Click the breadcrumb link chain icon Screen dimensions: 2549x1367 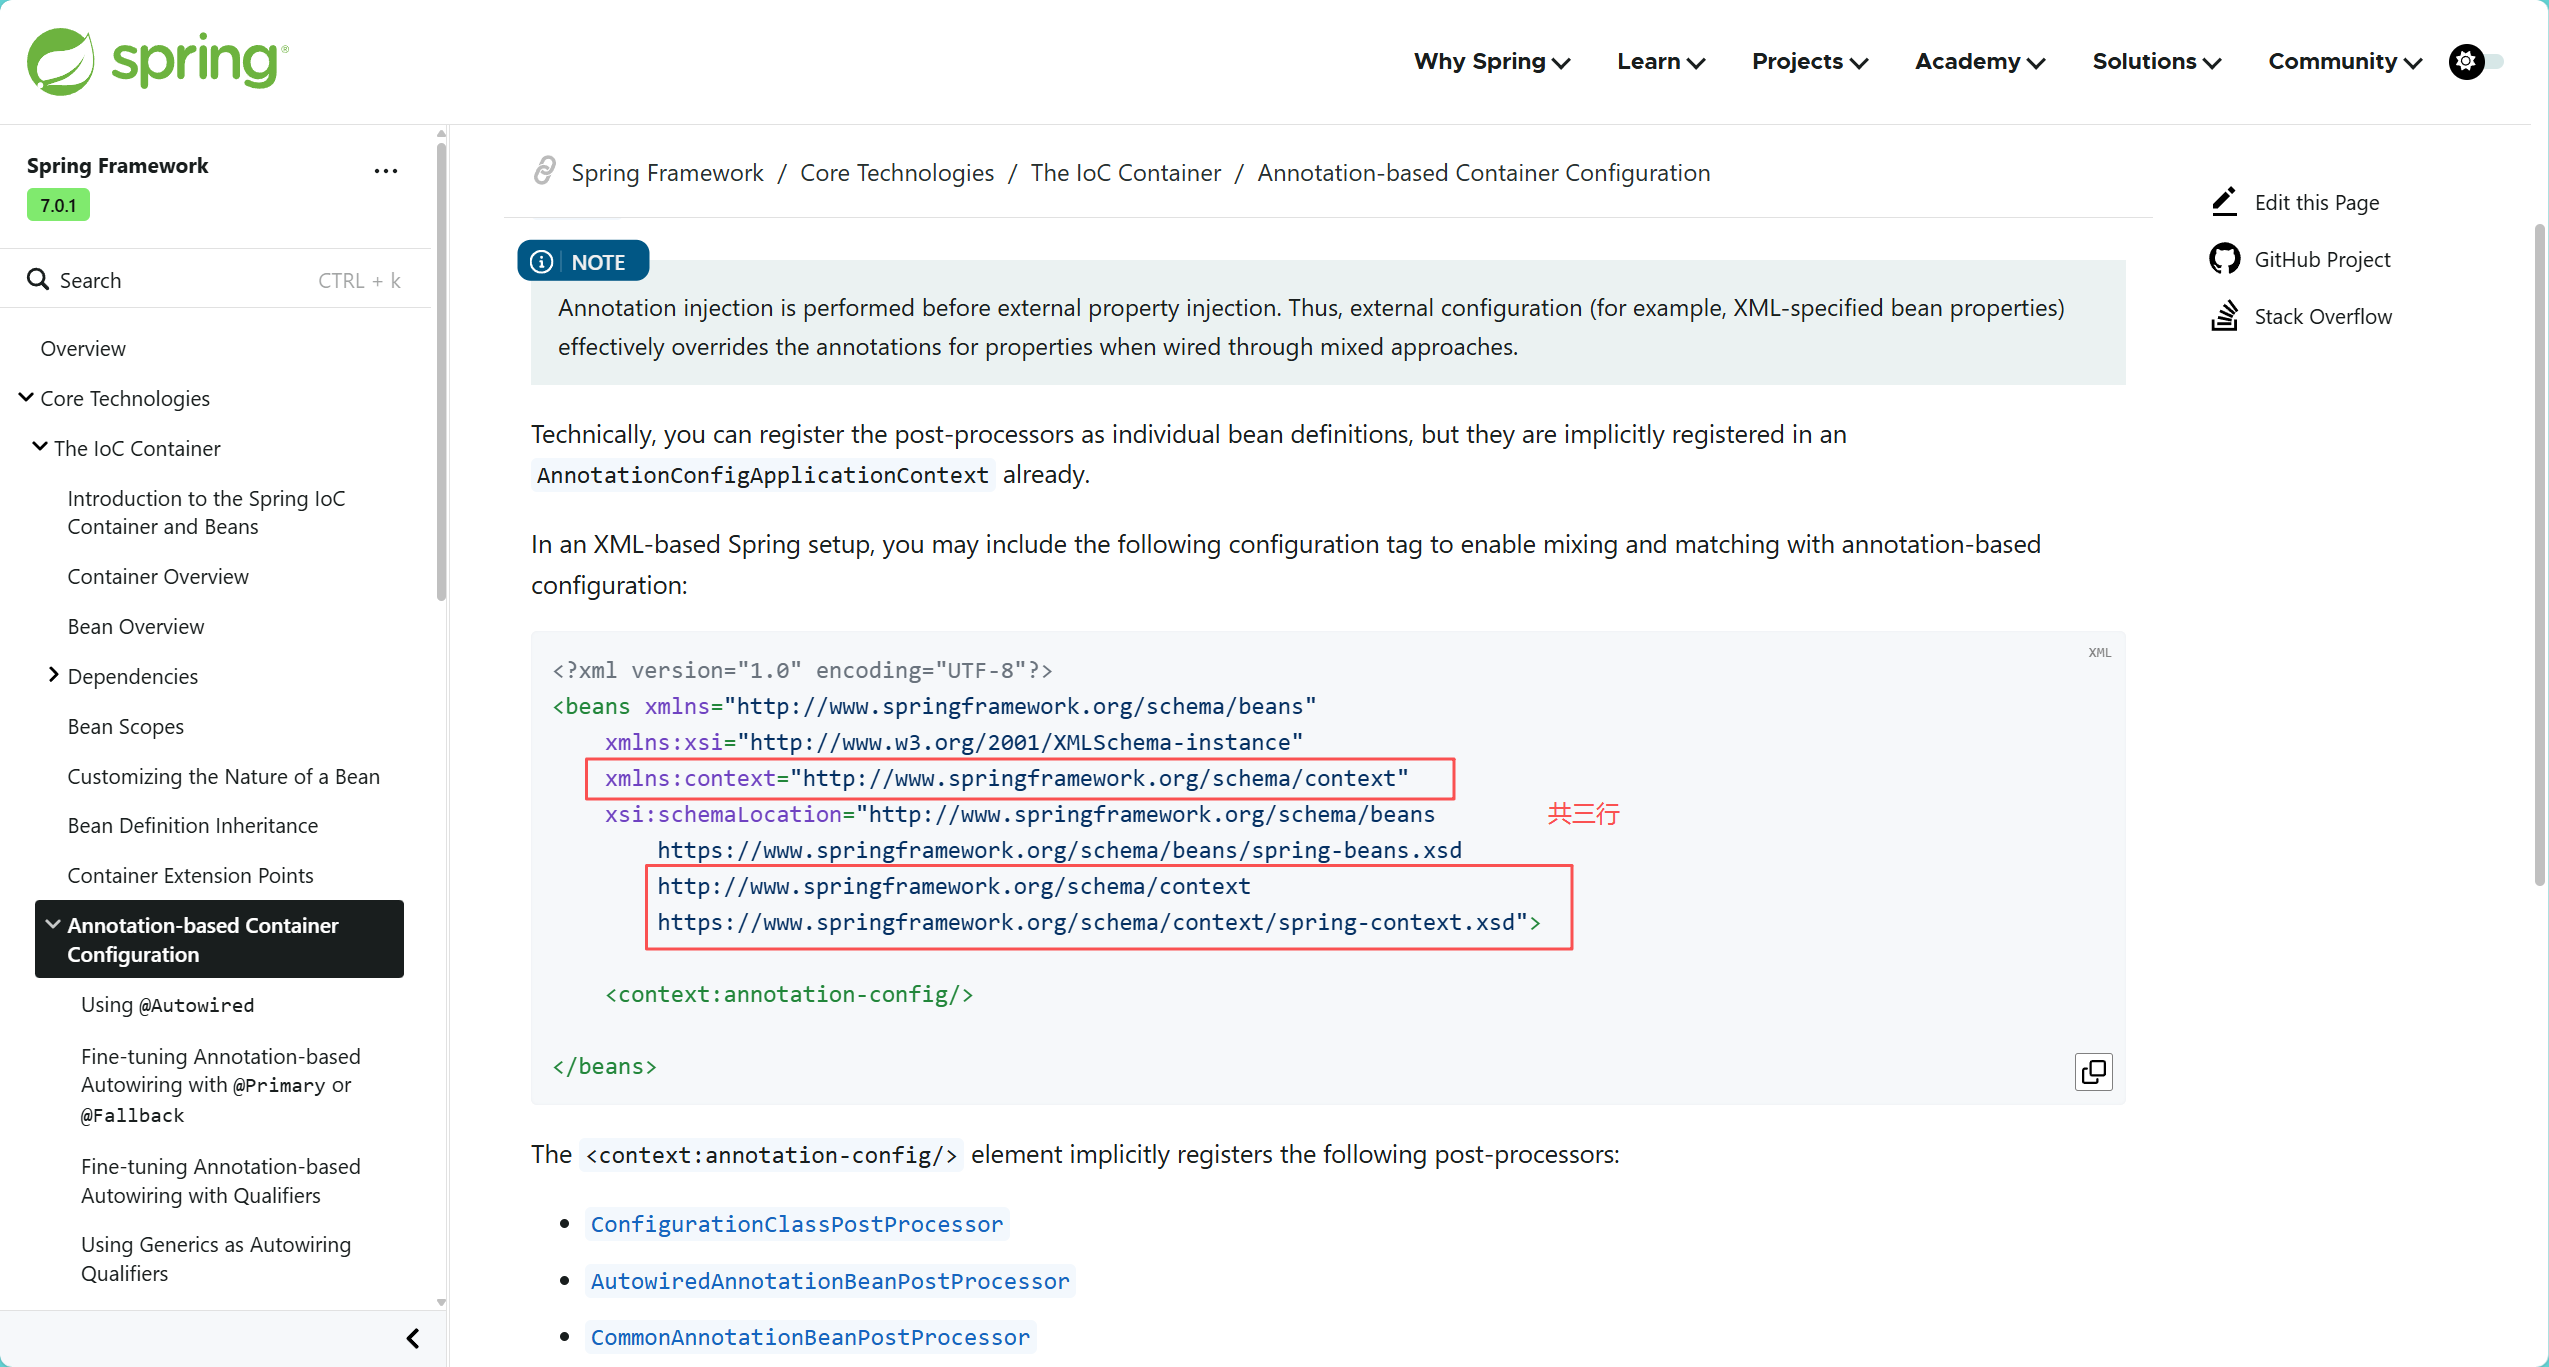[x=544, y=172]
